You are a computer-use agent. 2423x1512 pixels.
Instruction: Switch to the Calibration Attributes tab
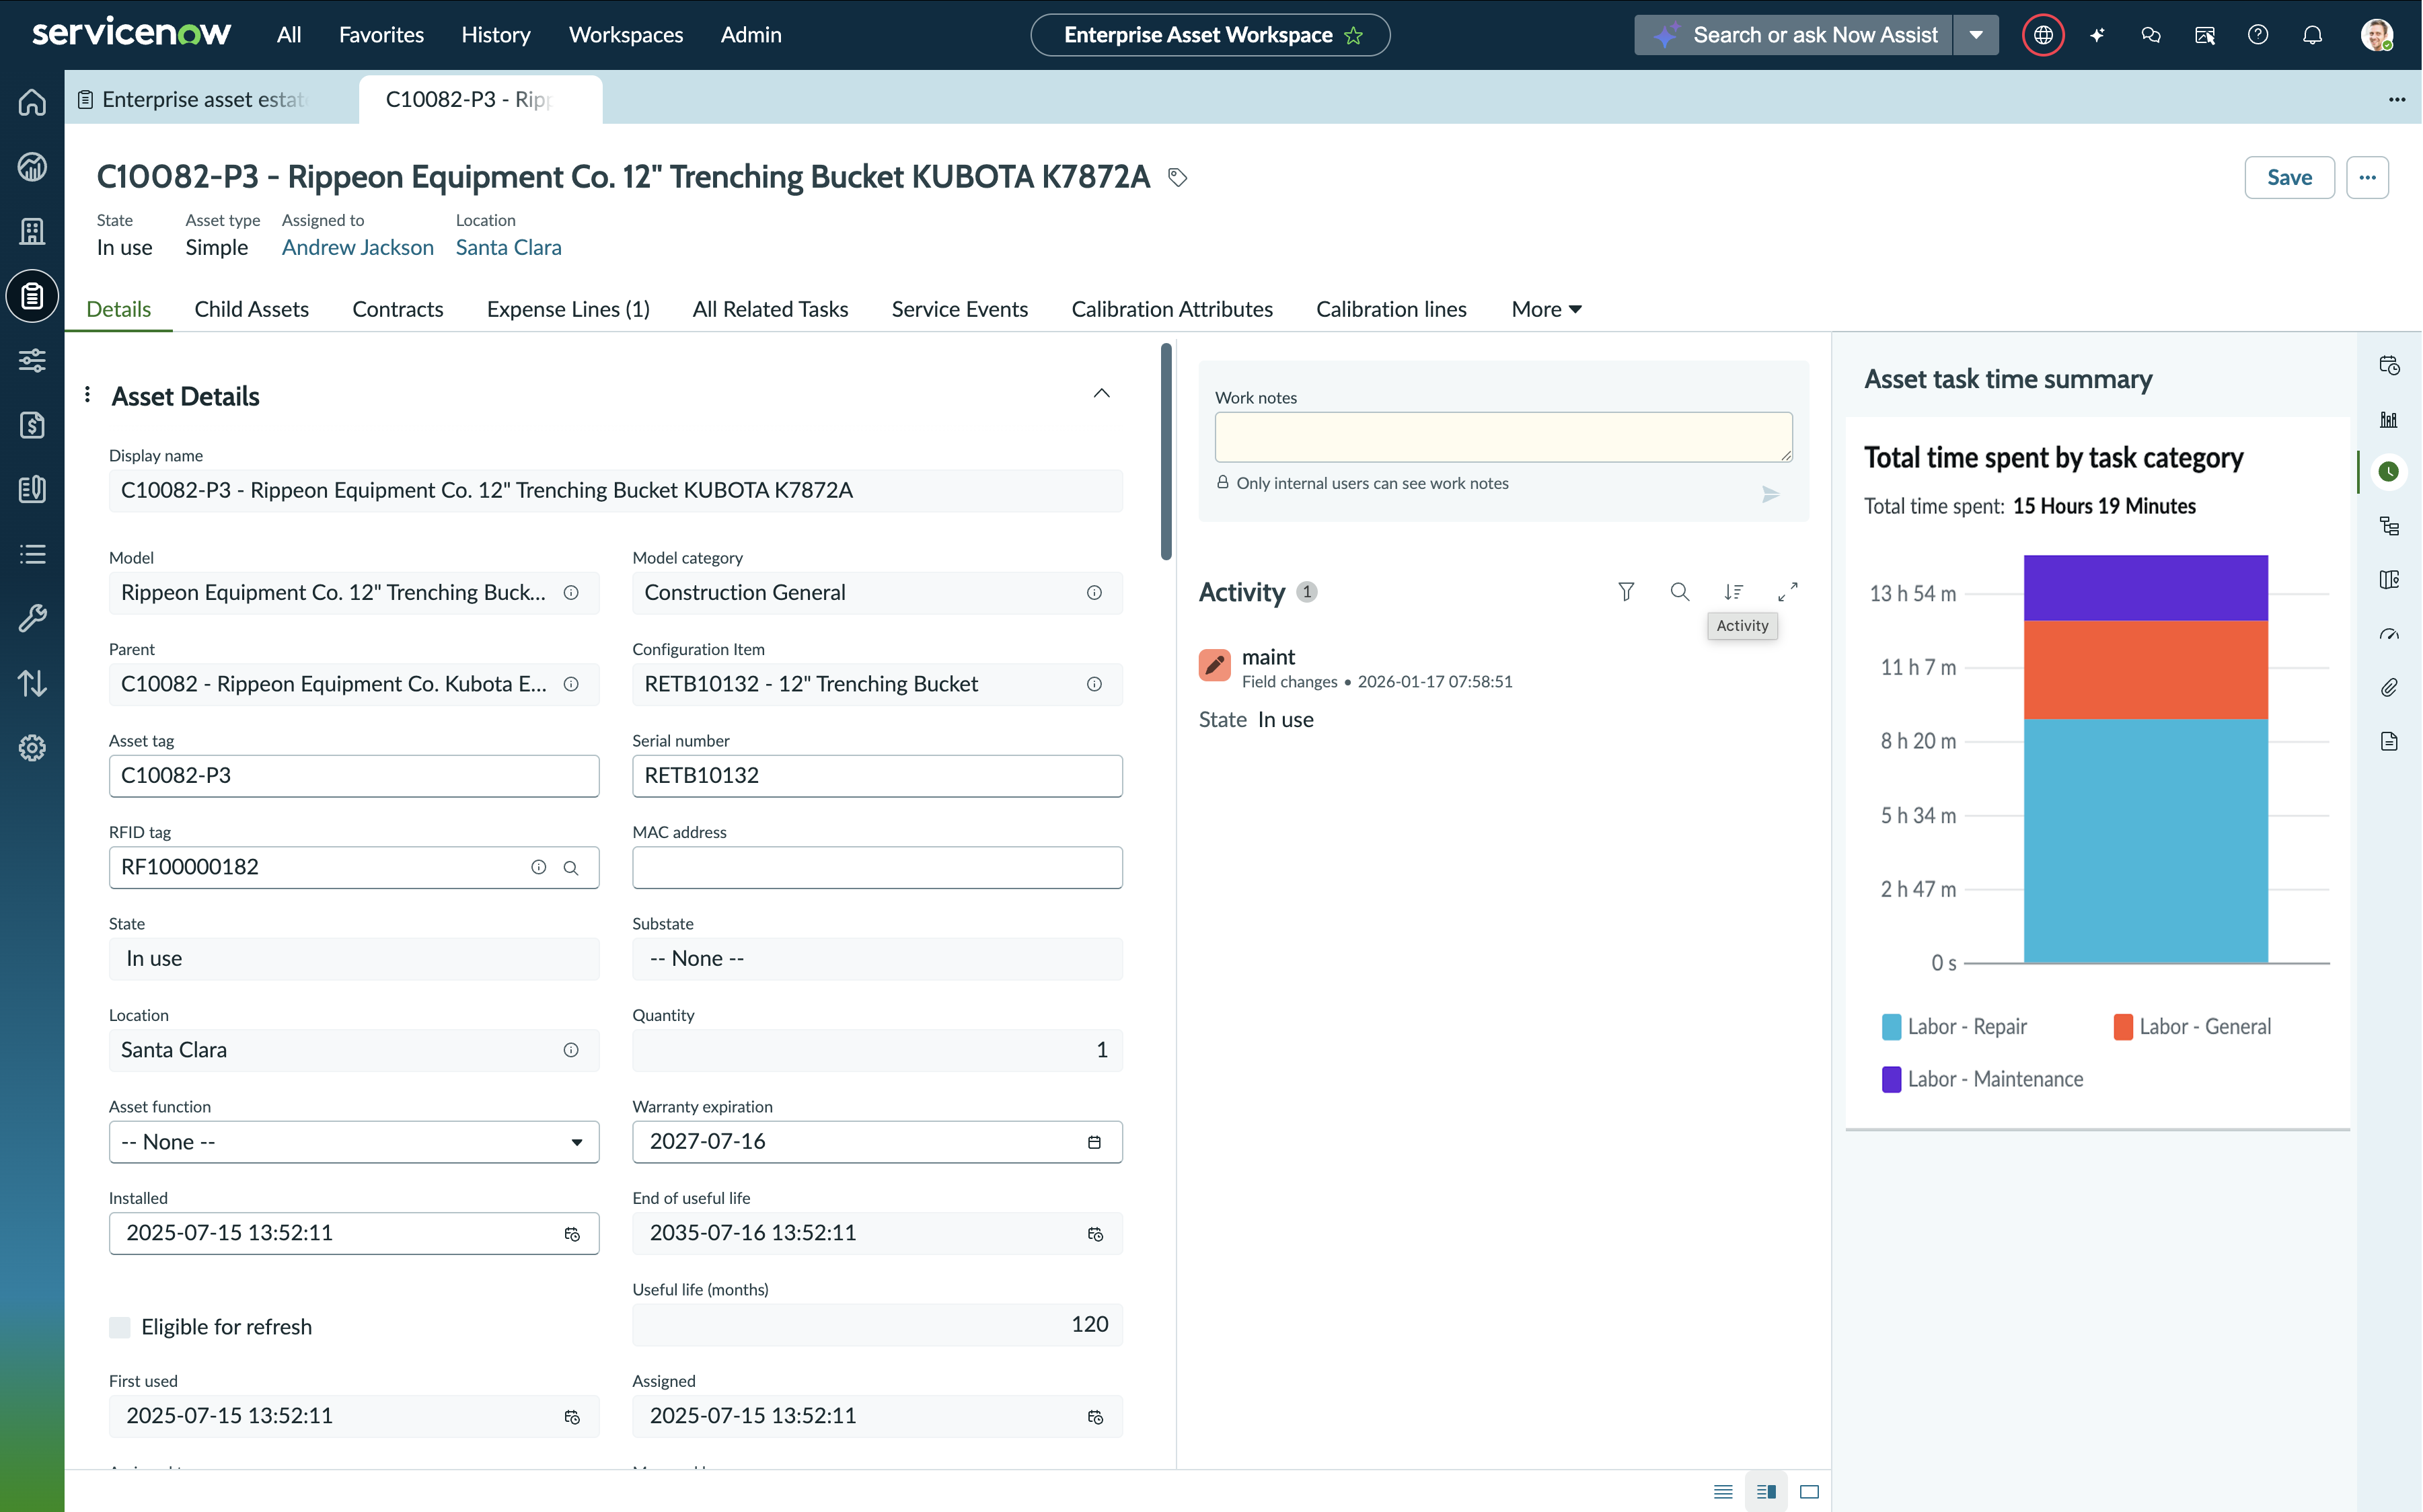pos(1172,309)
